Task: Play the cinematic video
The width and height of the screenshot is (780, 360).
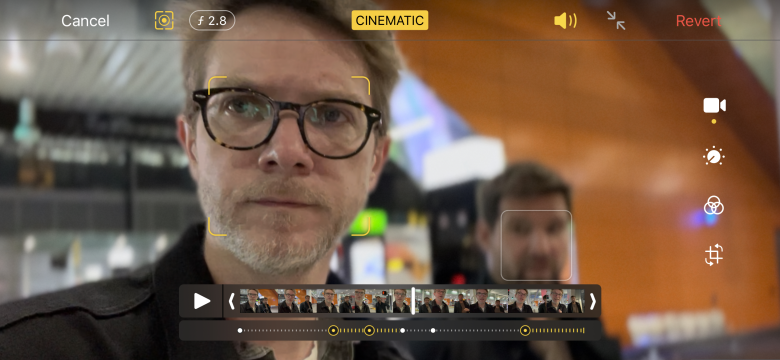Action: tap(201, 301)
